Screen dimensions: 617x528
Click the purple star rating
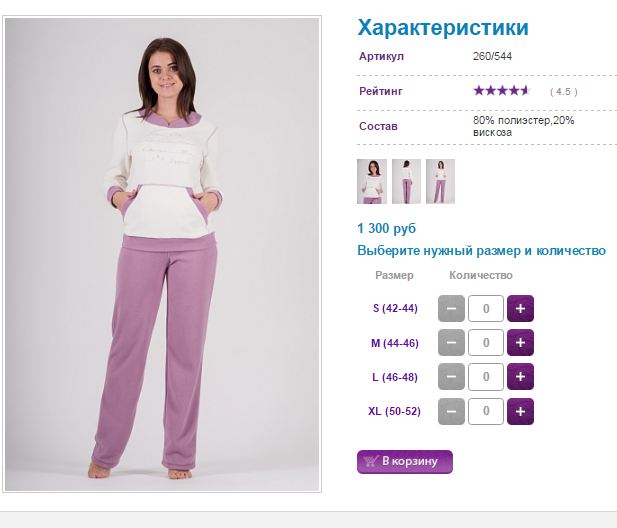pyautogui.click(x=502, y=91)
